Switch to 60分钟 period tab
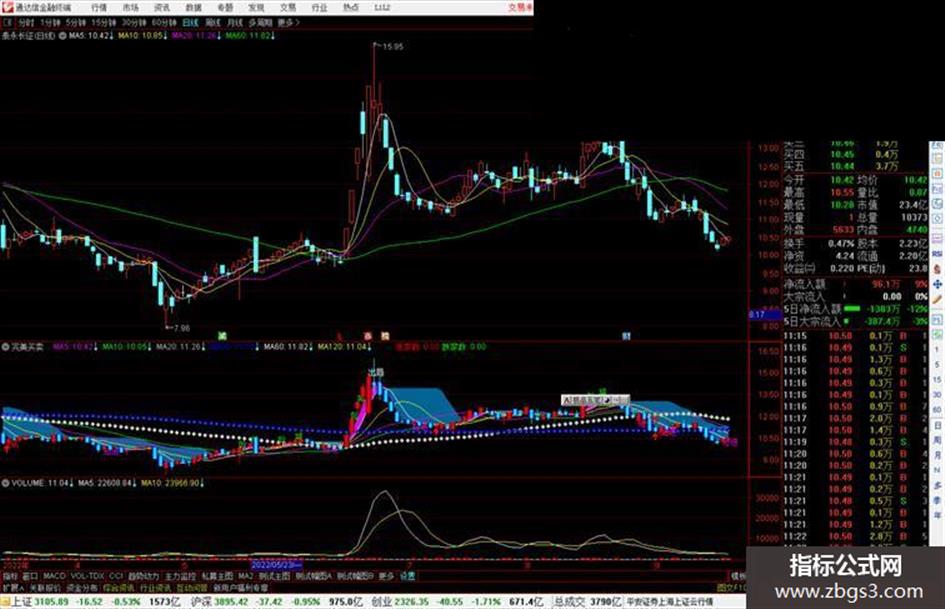 pos(164,22)
